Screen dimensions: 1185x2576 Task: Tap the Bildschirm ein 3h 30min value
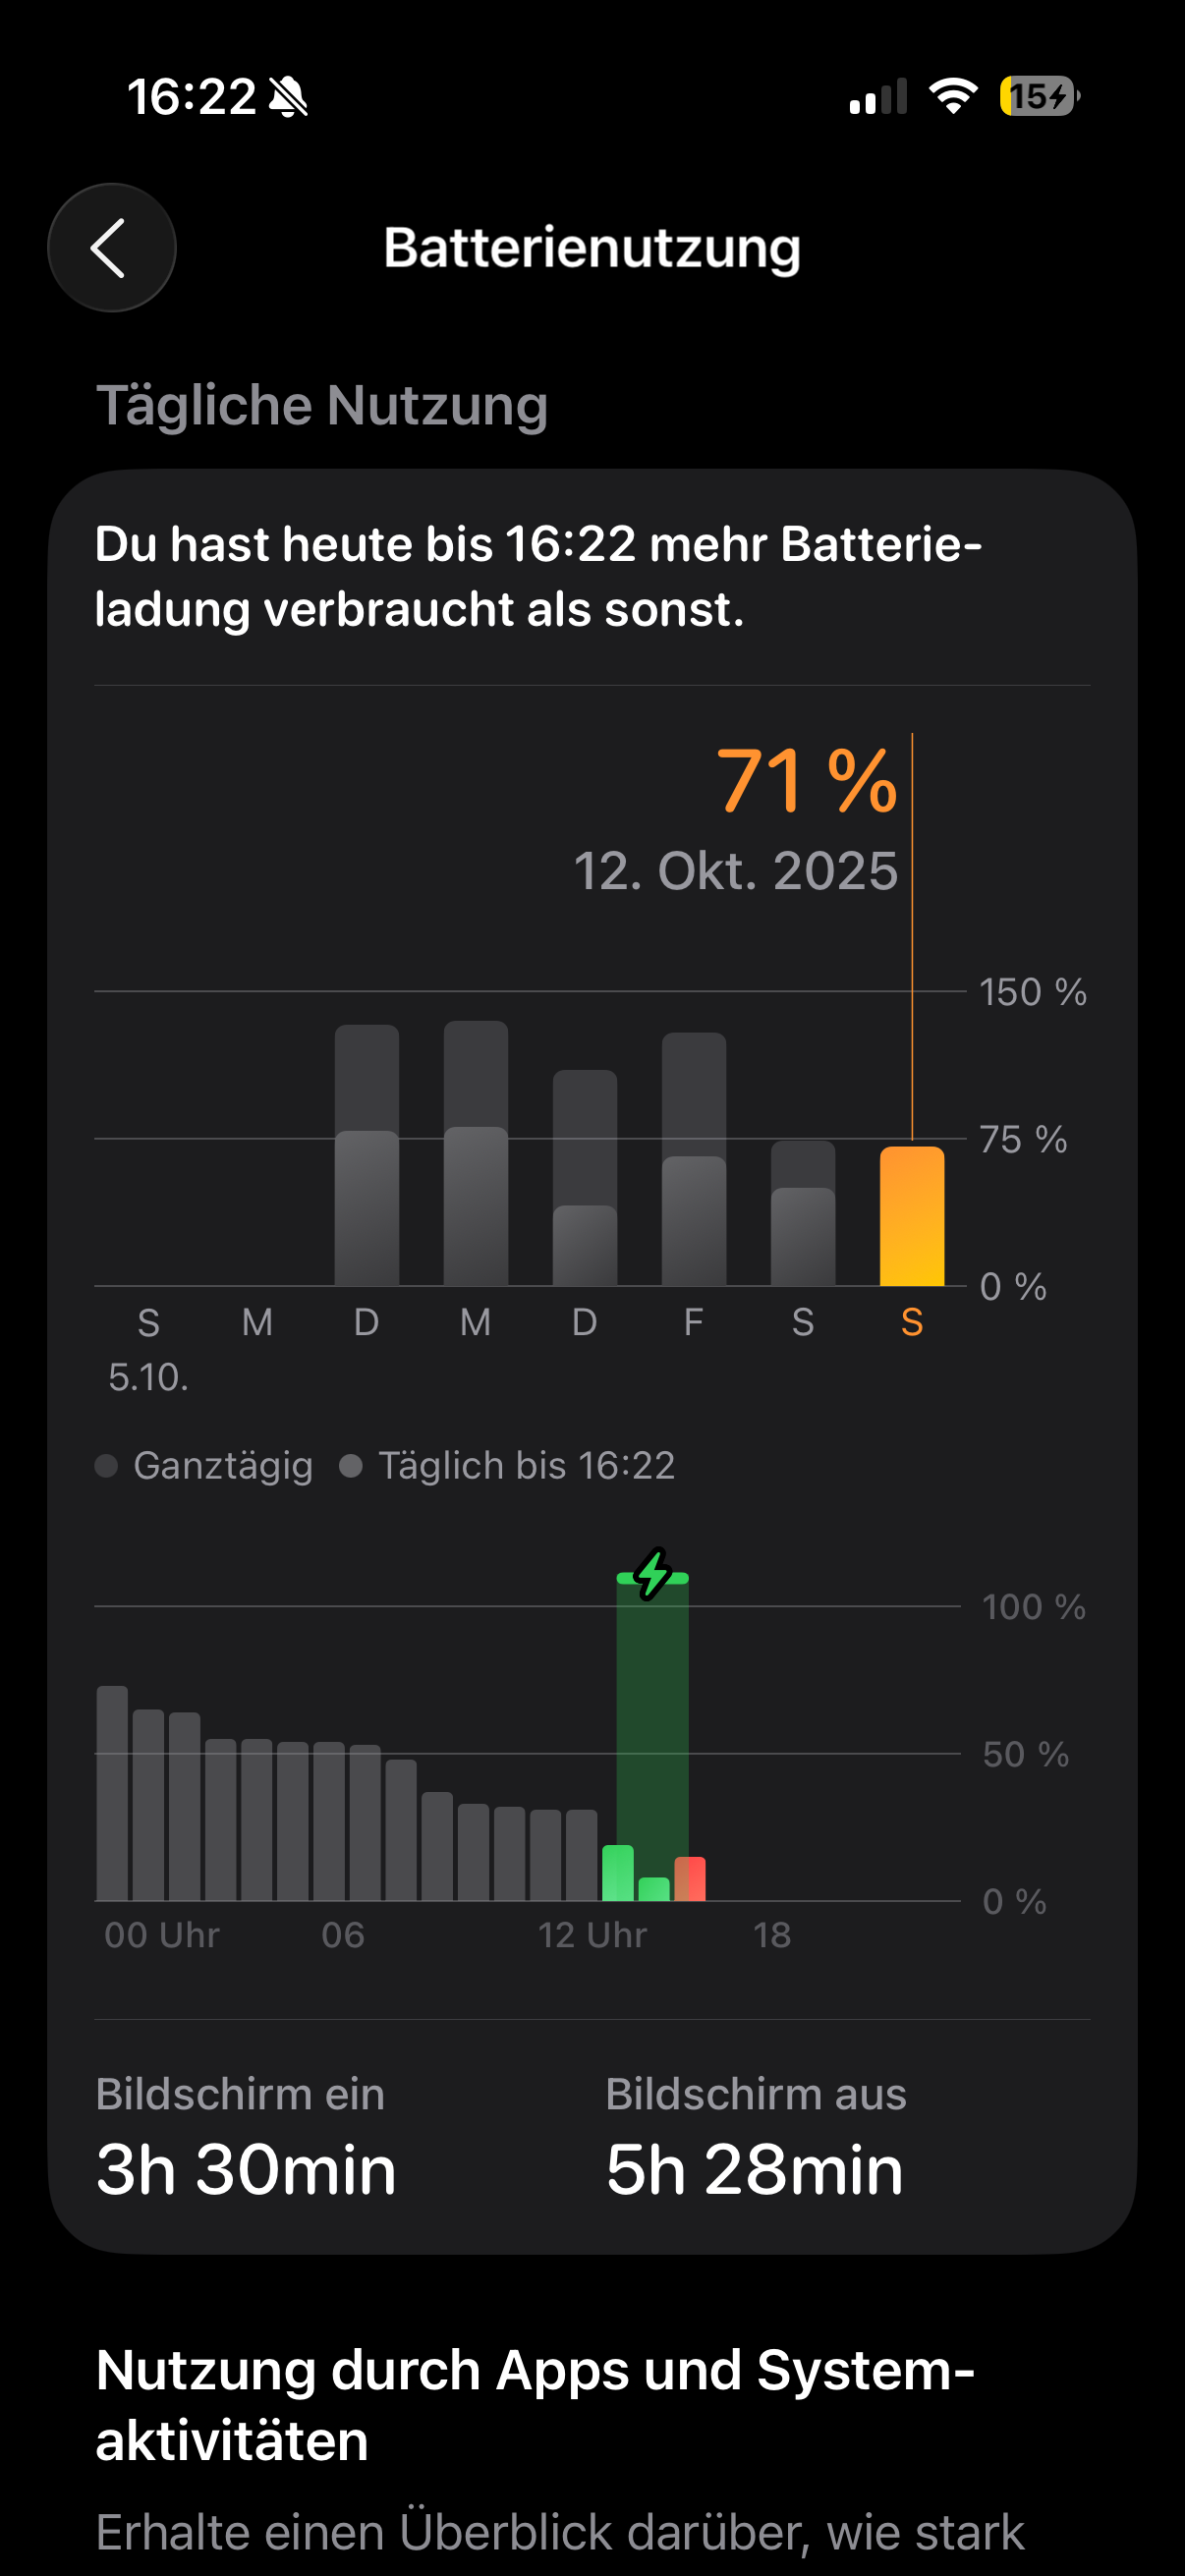pos(246,2169)
